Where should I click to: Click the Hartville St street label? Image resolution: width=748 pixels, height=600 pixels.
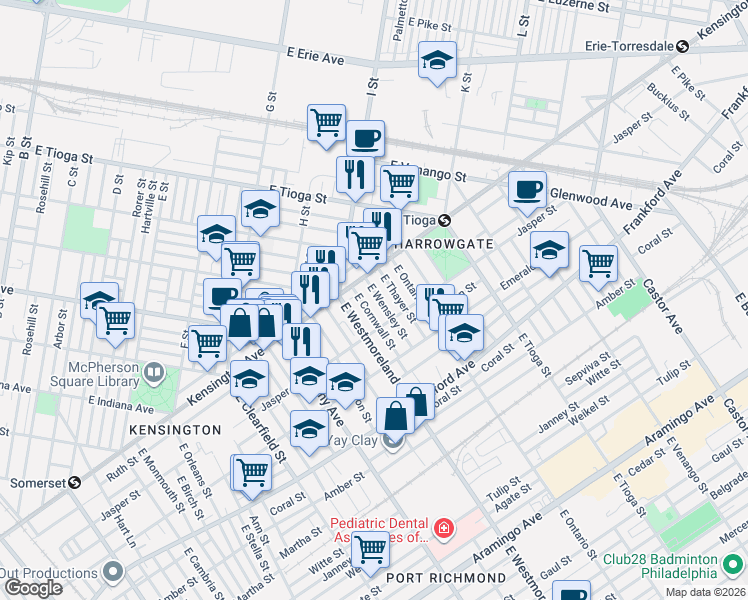pyautogui.click(x=149, y=207)
